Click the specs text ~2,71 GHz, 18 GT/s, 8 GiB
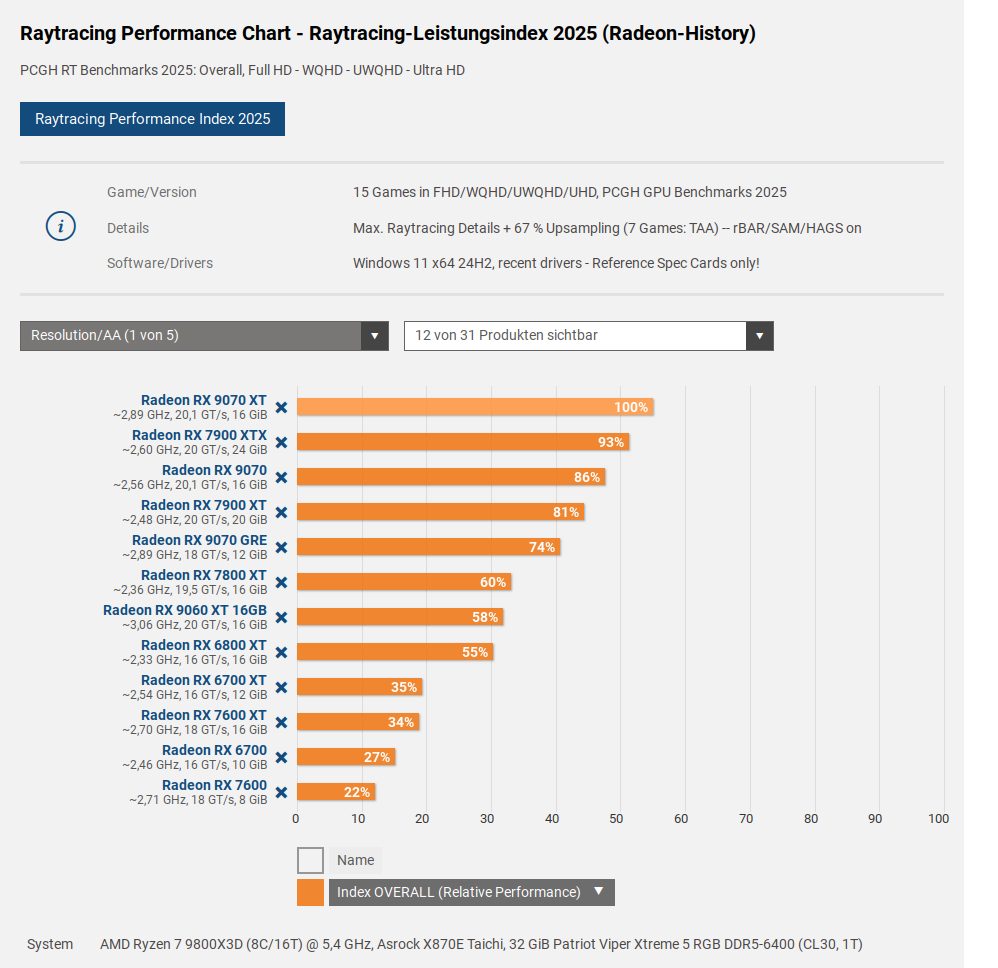The width and height of the screenshot is (998, 968). (198, 800)
